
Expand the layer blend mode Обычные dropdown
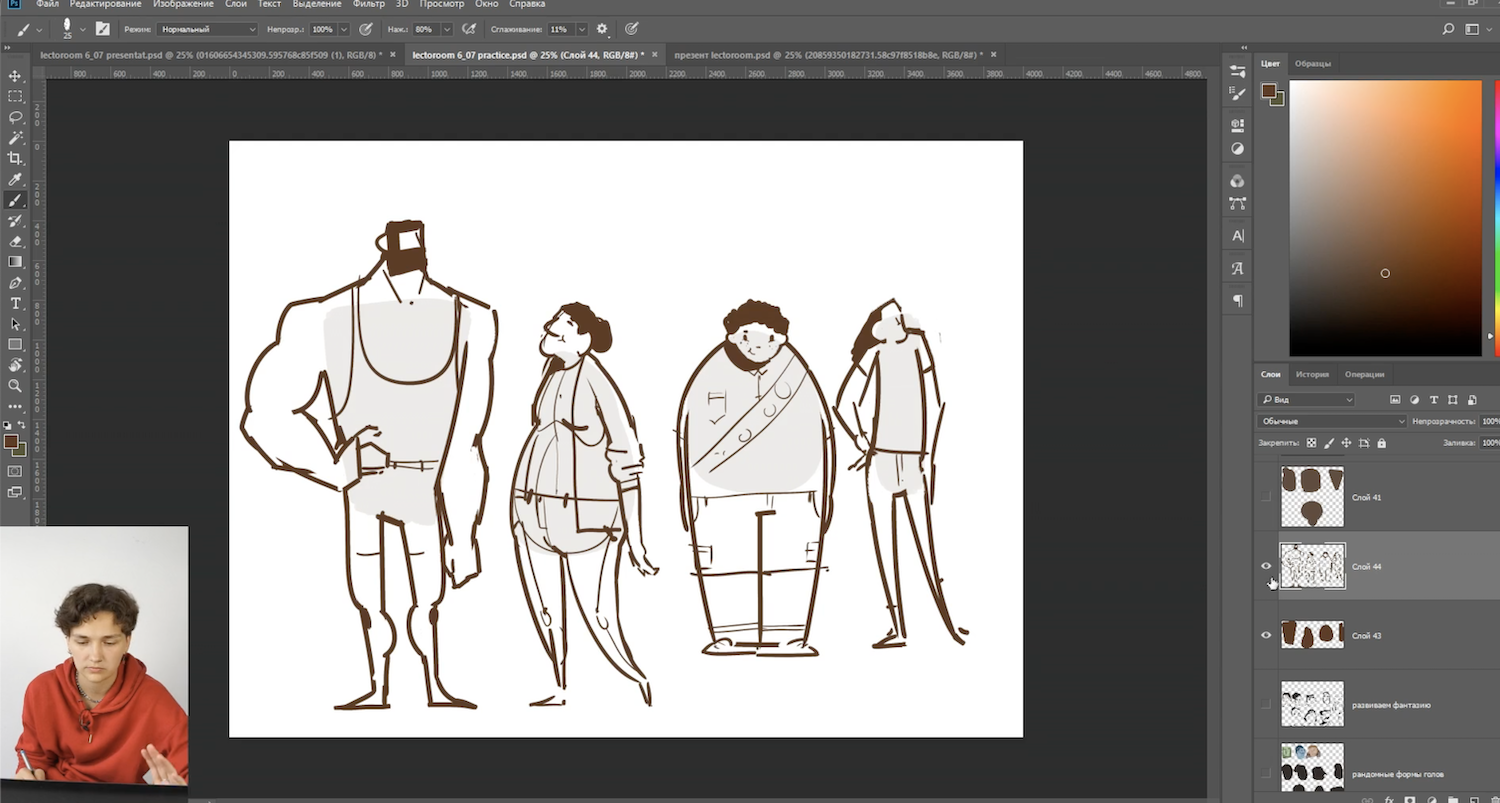pyautogui.click(x=1331, y=421)
